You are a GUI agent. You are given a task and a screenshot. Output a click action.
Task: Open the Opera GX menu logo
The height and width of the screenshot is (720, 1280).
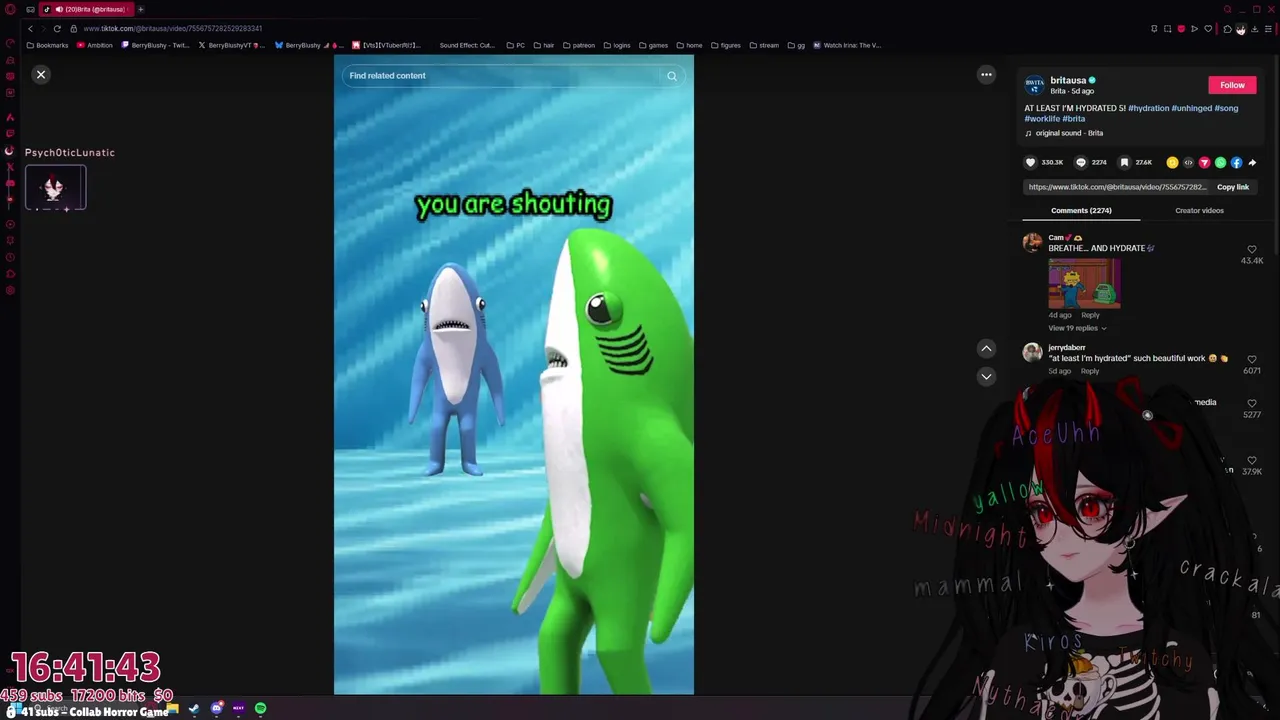click(x=10, y=9)
